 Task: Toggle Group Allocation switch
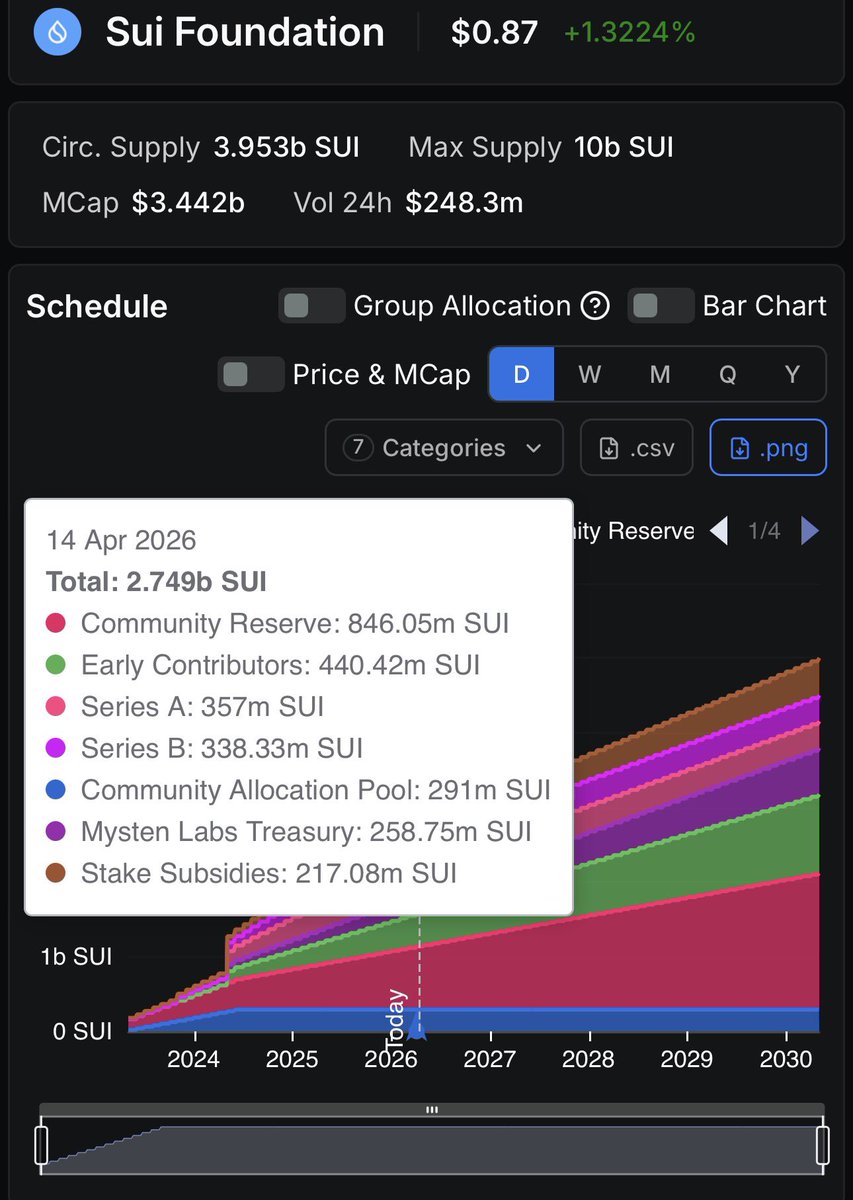pos(311,306)
